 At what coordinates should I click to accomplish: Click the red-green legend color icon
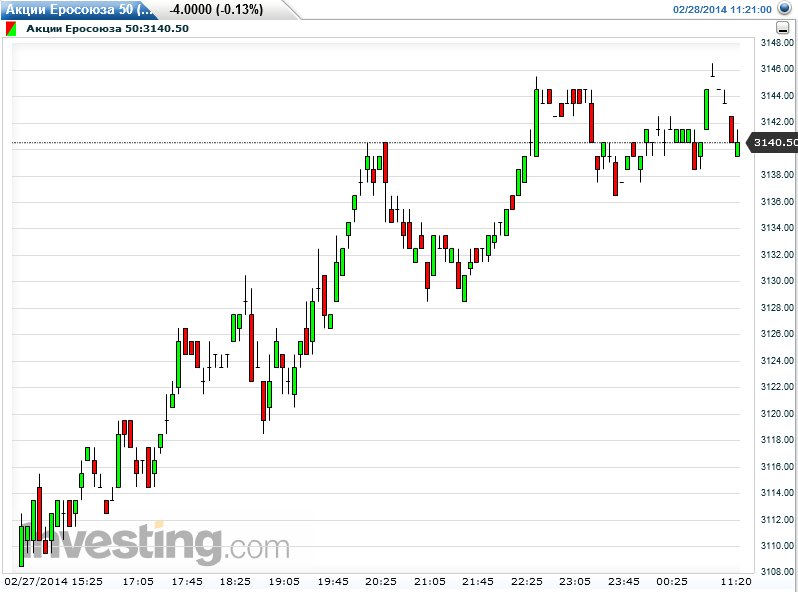(11, 29)
